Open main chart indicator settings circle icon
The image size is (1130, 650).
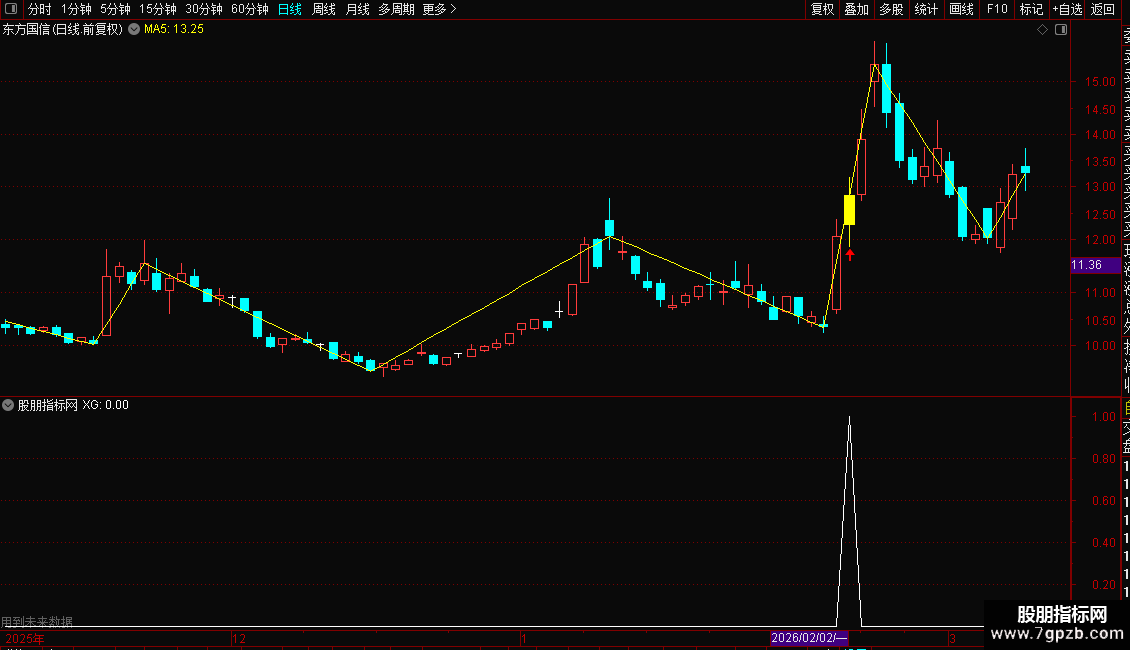point(134,30)
